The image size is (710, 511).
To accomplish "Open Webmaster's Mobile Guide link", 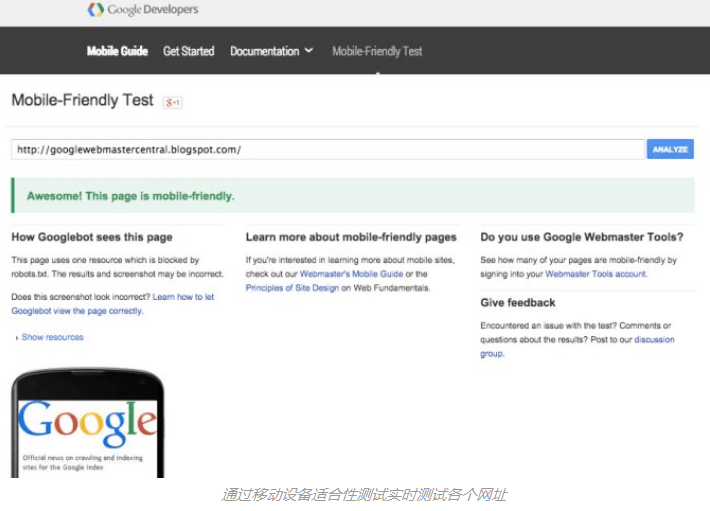I will click(x=351, y=274).
